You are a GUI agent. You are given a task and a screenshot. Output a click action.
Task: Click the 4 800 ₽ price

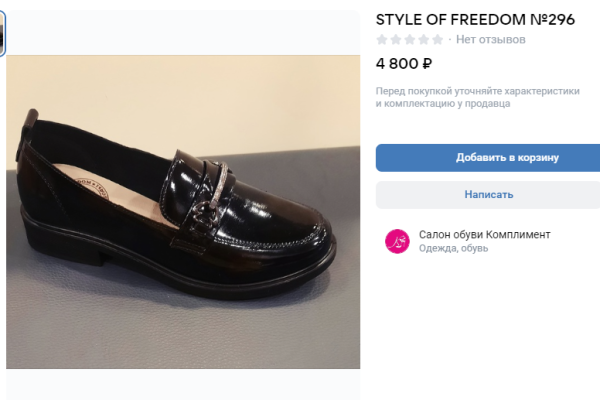coord(404,64)
